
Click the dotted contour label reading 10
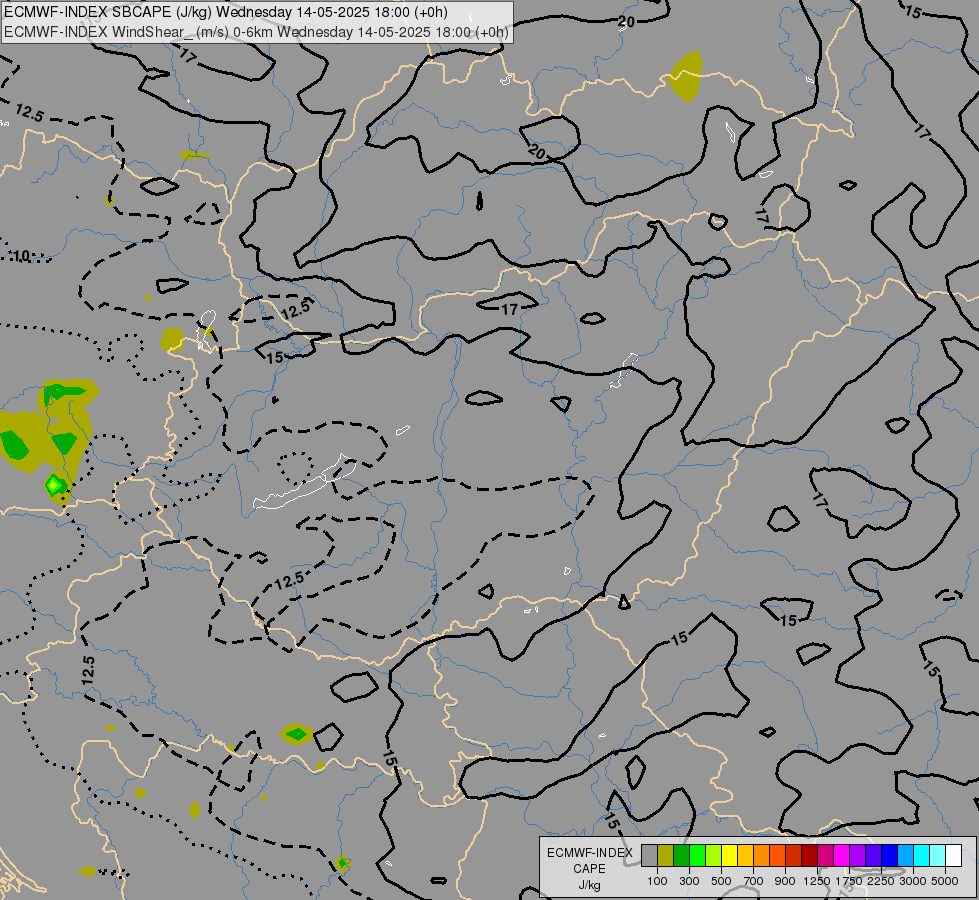pos(21,256)
